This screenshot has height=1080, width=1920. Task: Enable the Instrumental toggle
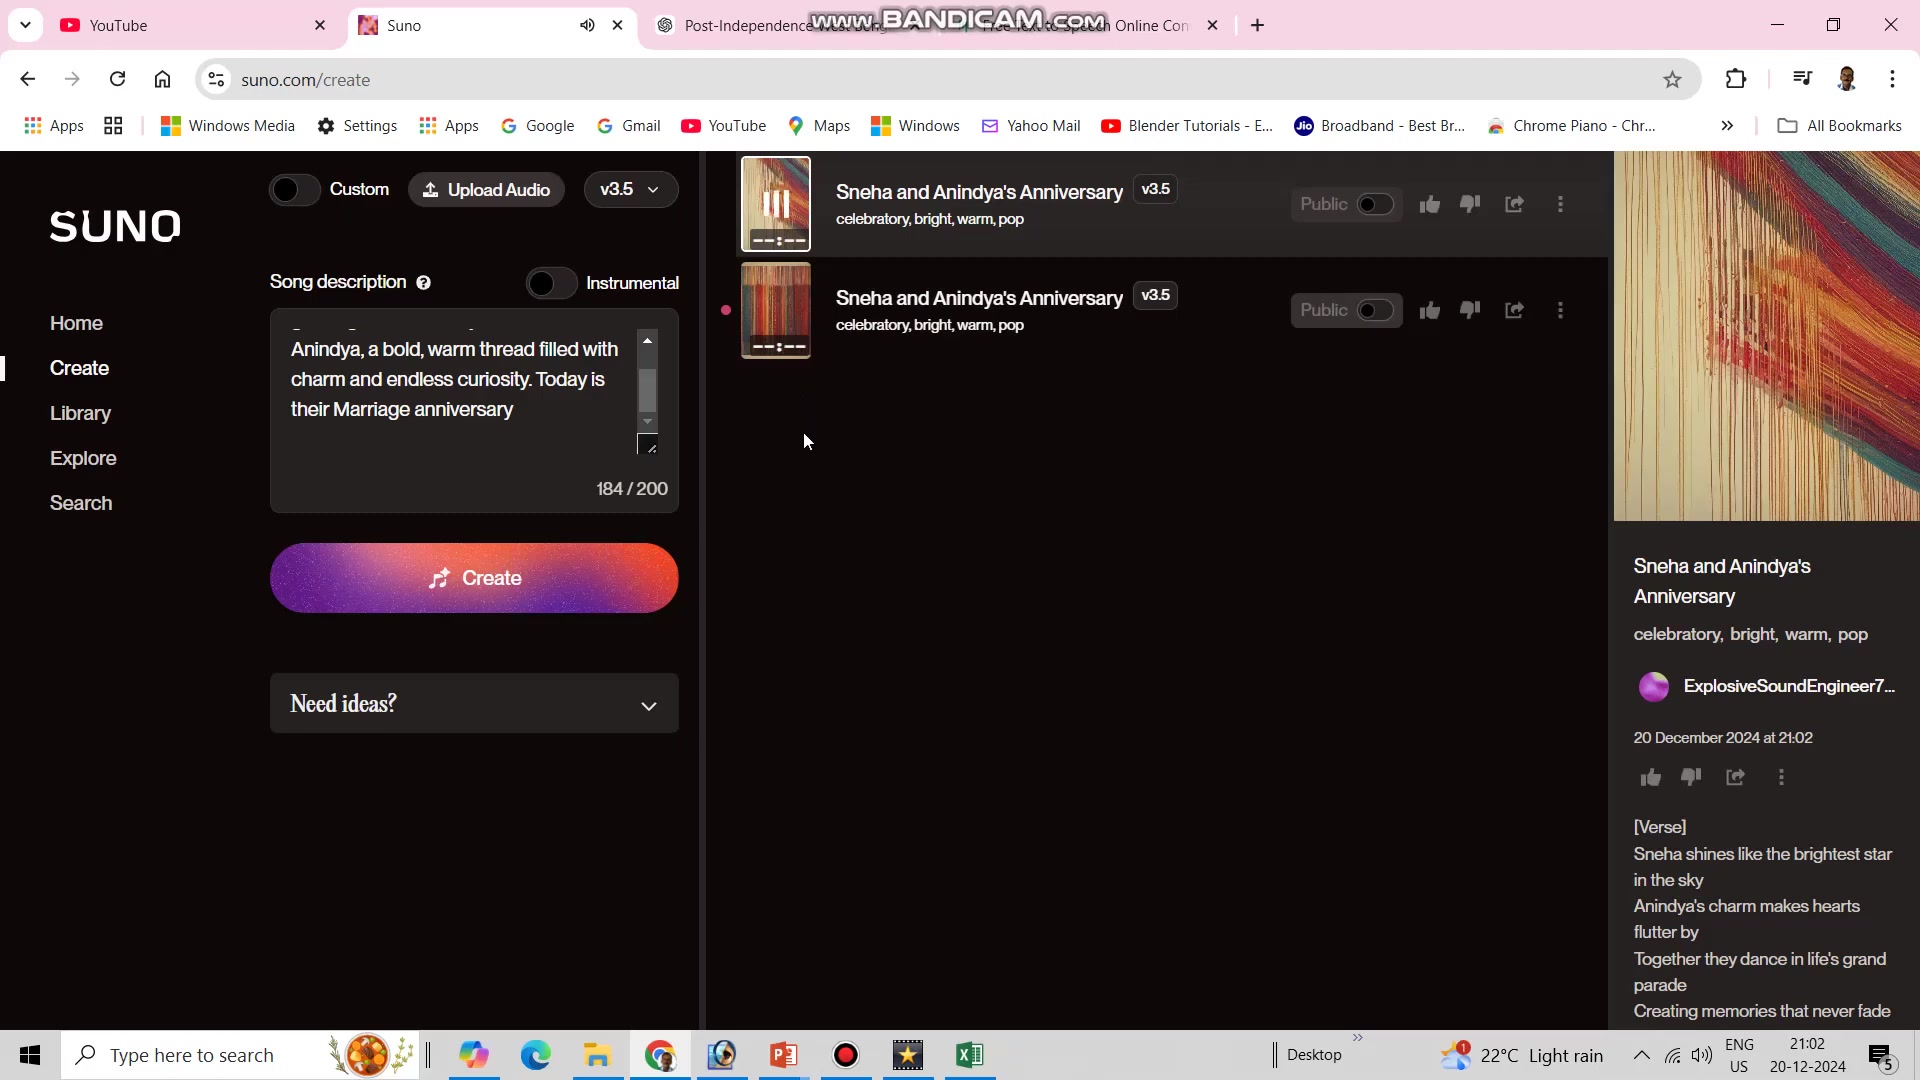(x=551, y=283)
